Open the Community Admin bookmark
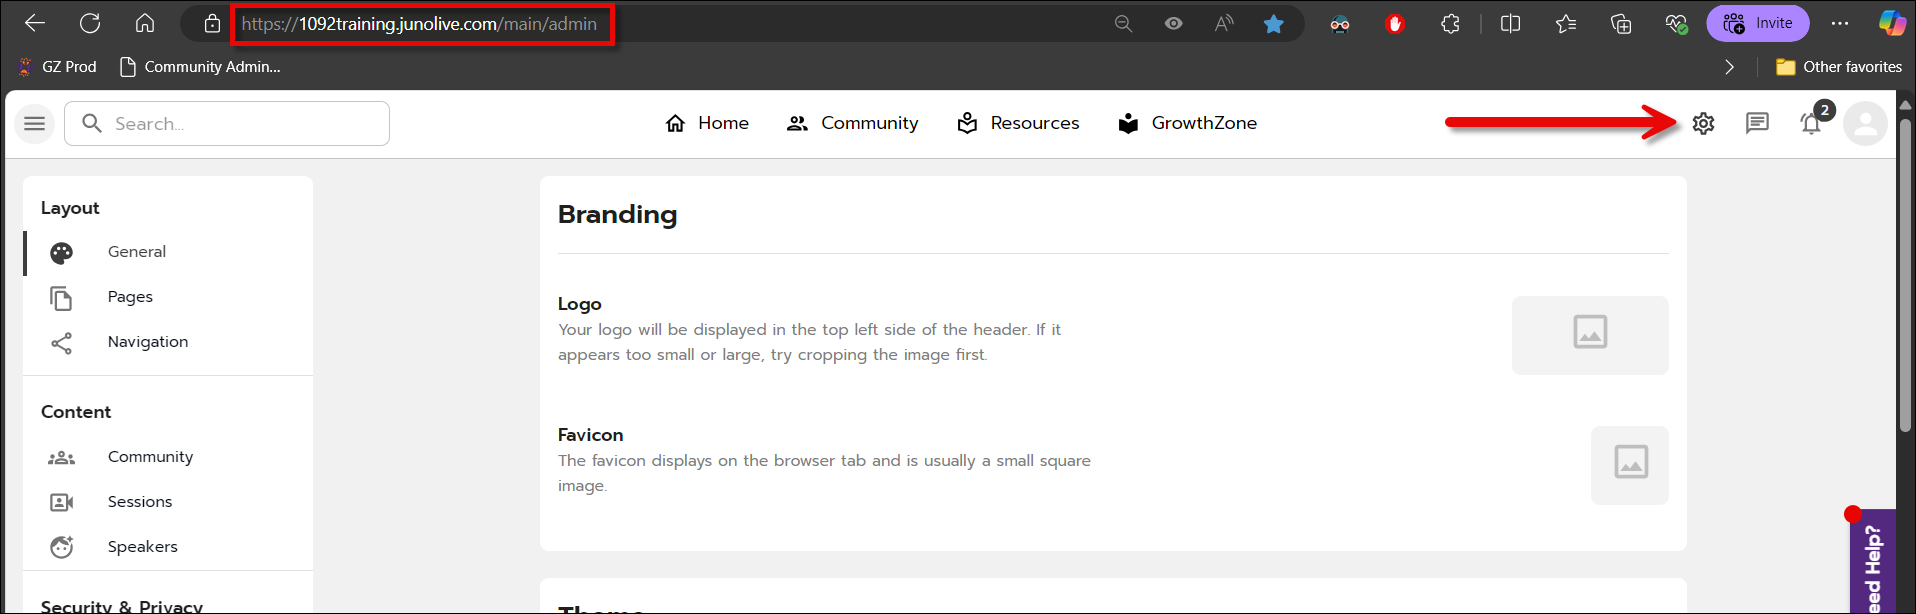Screen dimensions: 1916x614 click(199, 67)
